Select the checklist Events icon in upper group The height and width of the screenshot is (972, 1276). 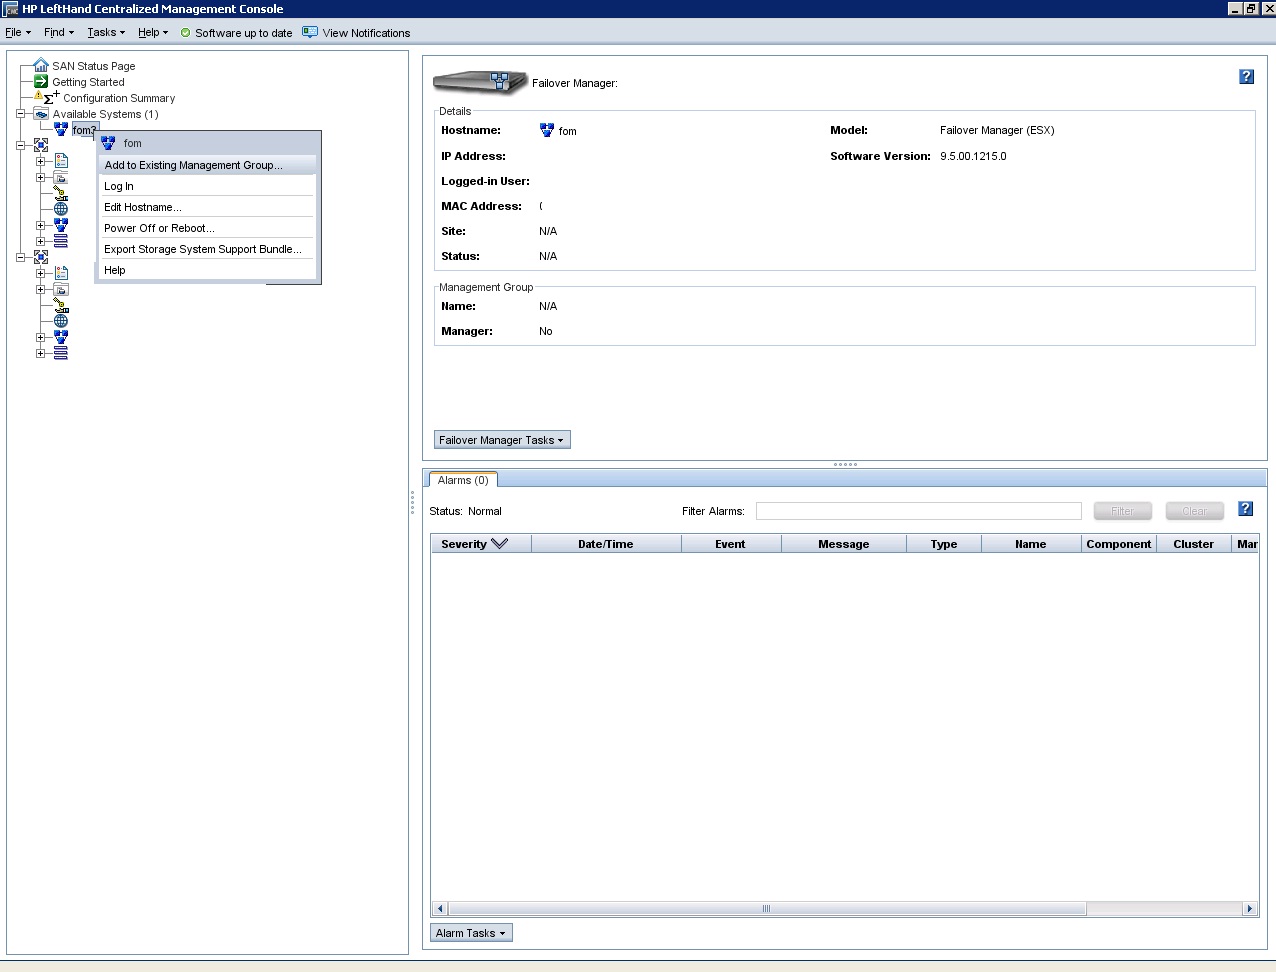point(61,161)
